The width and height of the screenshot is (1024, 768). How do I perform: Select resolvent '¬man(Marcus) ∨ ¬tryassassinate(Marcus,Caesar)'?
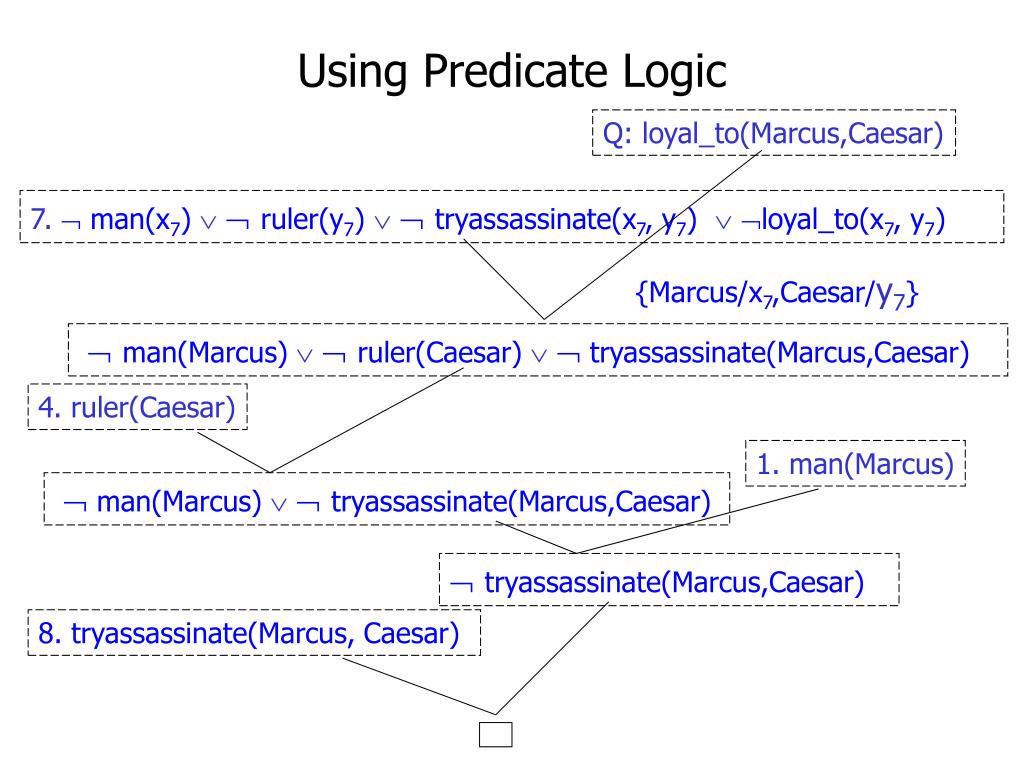tap(387, 500)
